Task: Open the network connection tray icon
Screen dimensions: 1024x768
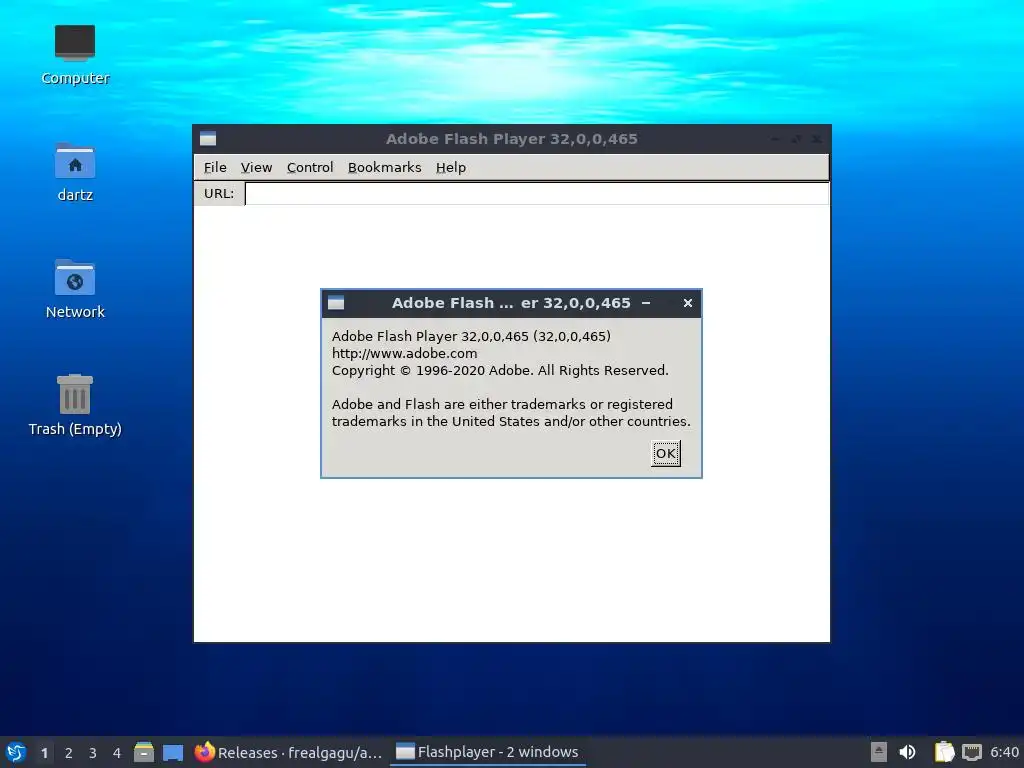Action: point(972,752)
